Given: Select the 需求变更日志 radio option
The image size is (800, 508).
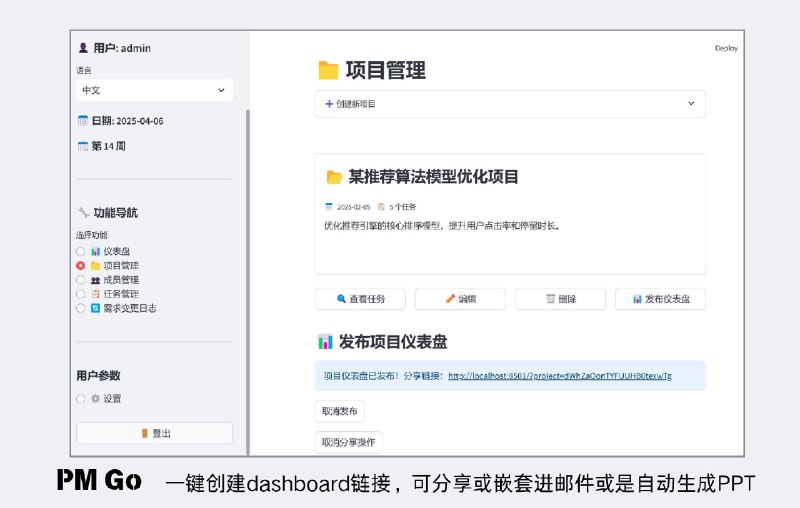Looking at the screenshot, I should 80,309.
